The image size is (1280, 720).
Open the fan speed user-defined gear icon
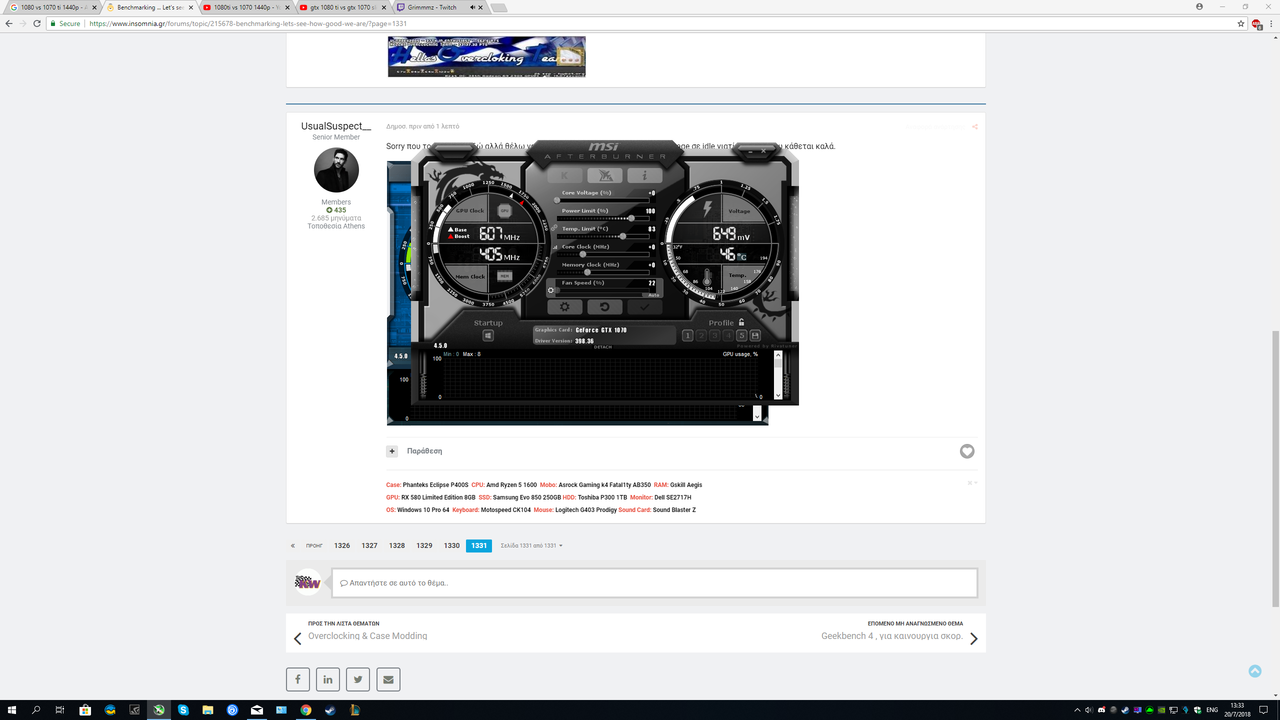coord(551,290)
